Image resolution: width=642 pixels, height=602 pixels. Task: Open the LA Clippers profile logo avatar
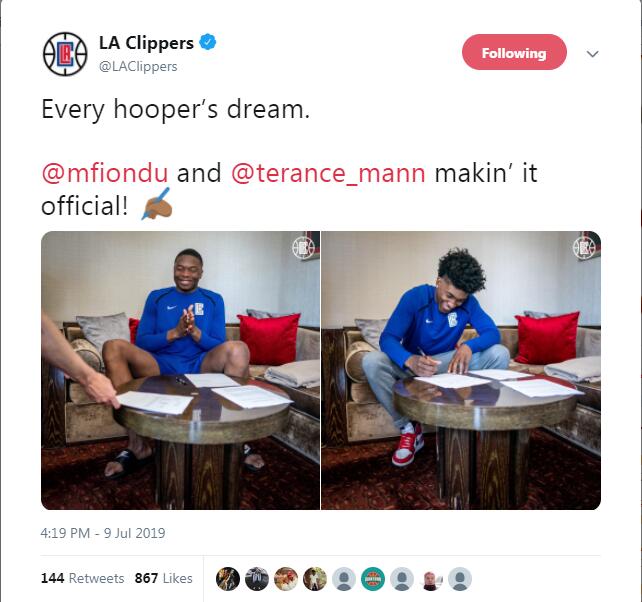(65, 54)
